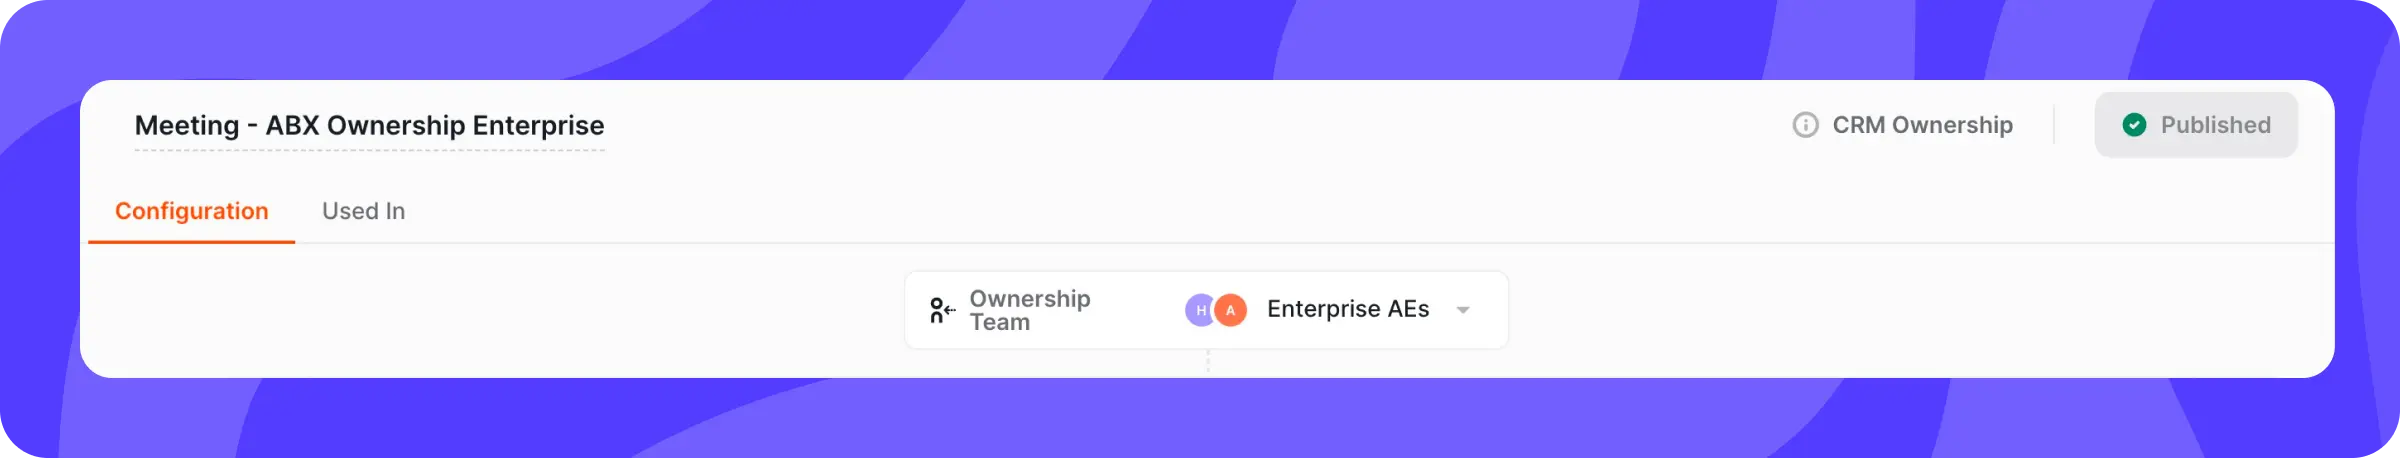2400x458 pixels.
Task: Click the Ownership Team label text
Action: (1030, 310)
